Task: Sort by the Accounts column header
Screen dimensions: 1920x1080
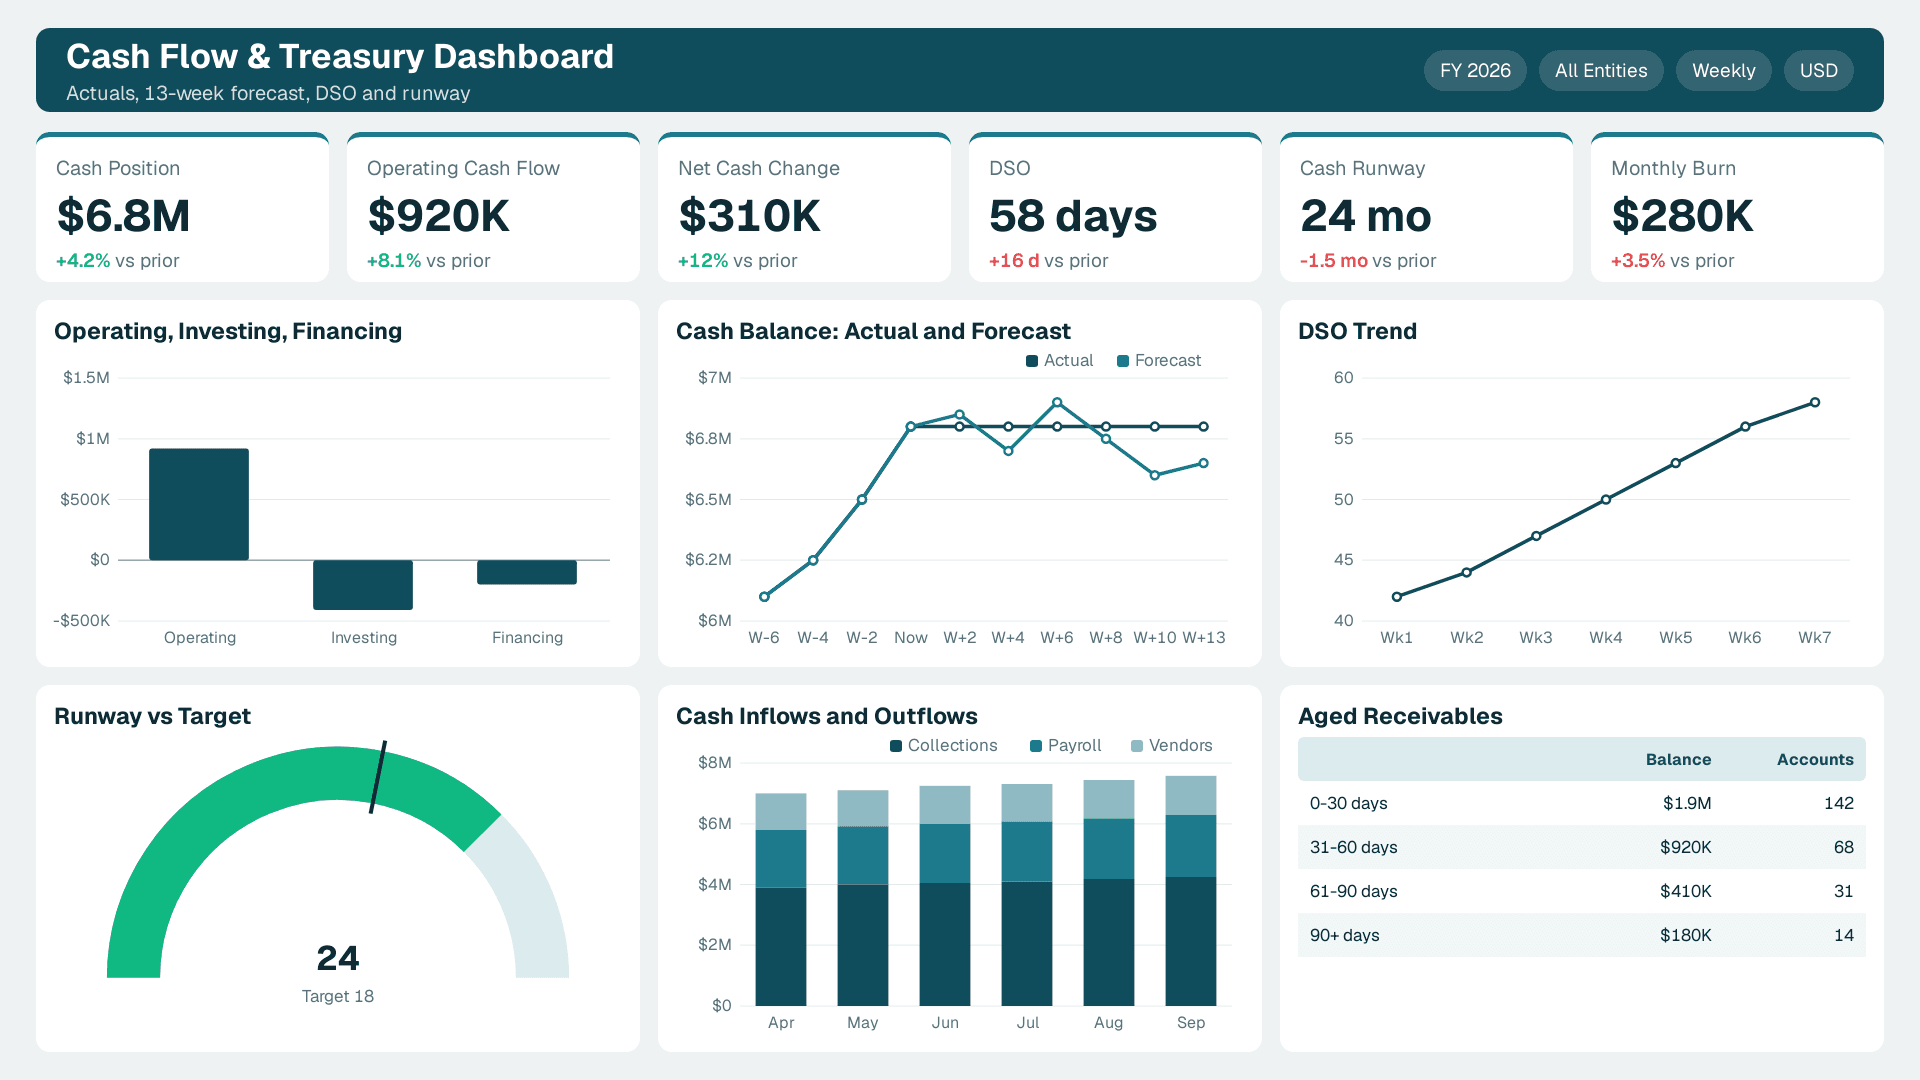Action: pos(1815,760)
